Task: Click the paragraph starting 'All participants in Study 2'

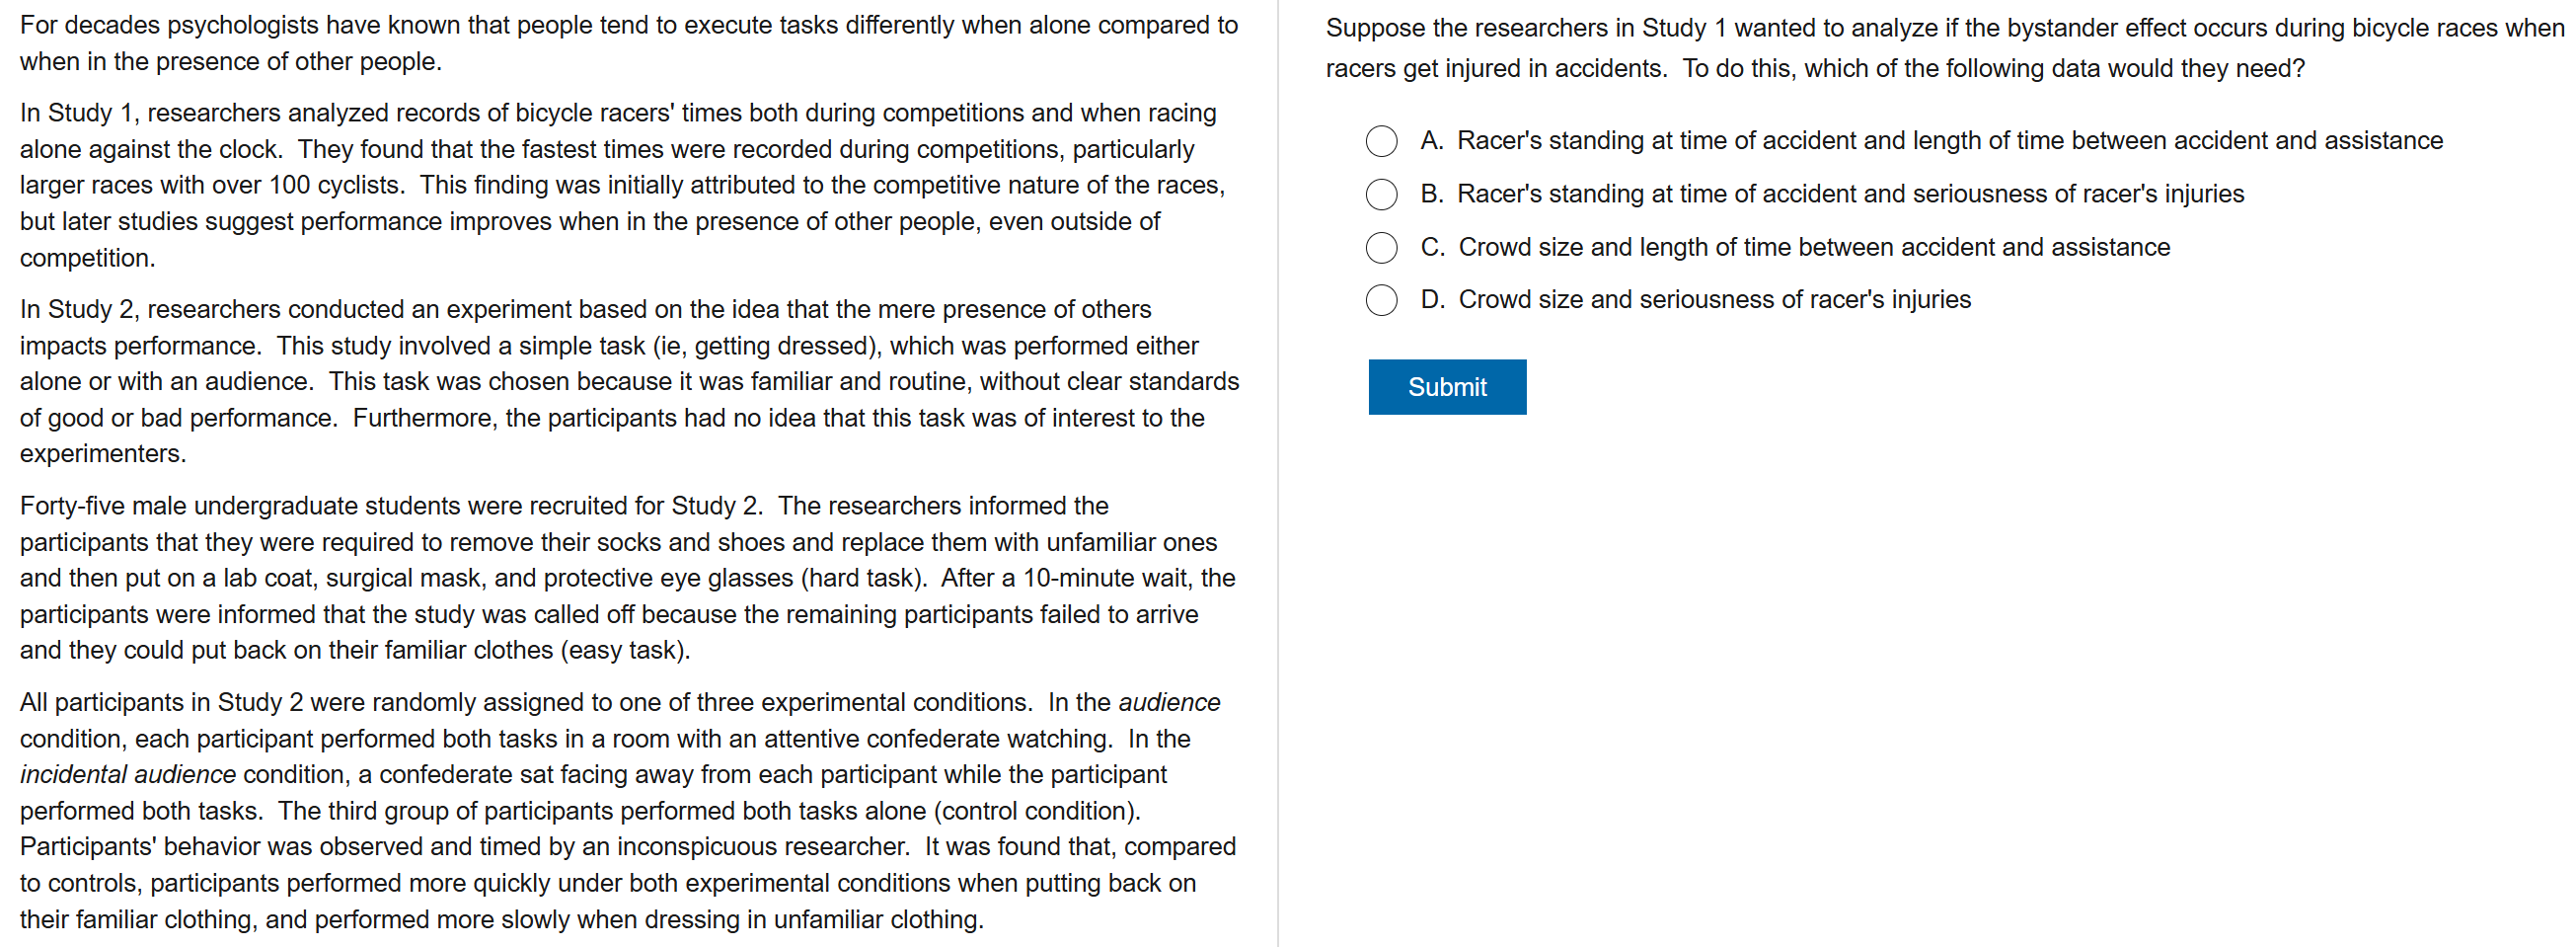Action: click(626, 810)
